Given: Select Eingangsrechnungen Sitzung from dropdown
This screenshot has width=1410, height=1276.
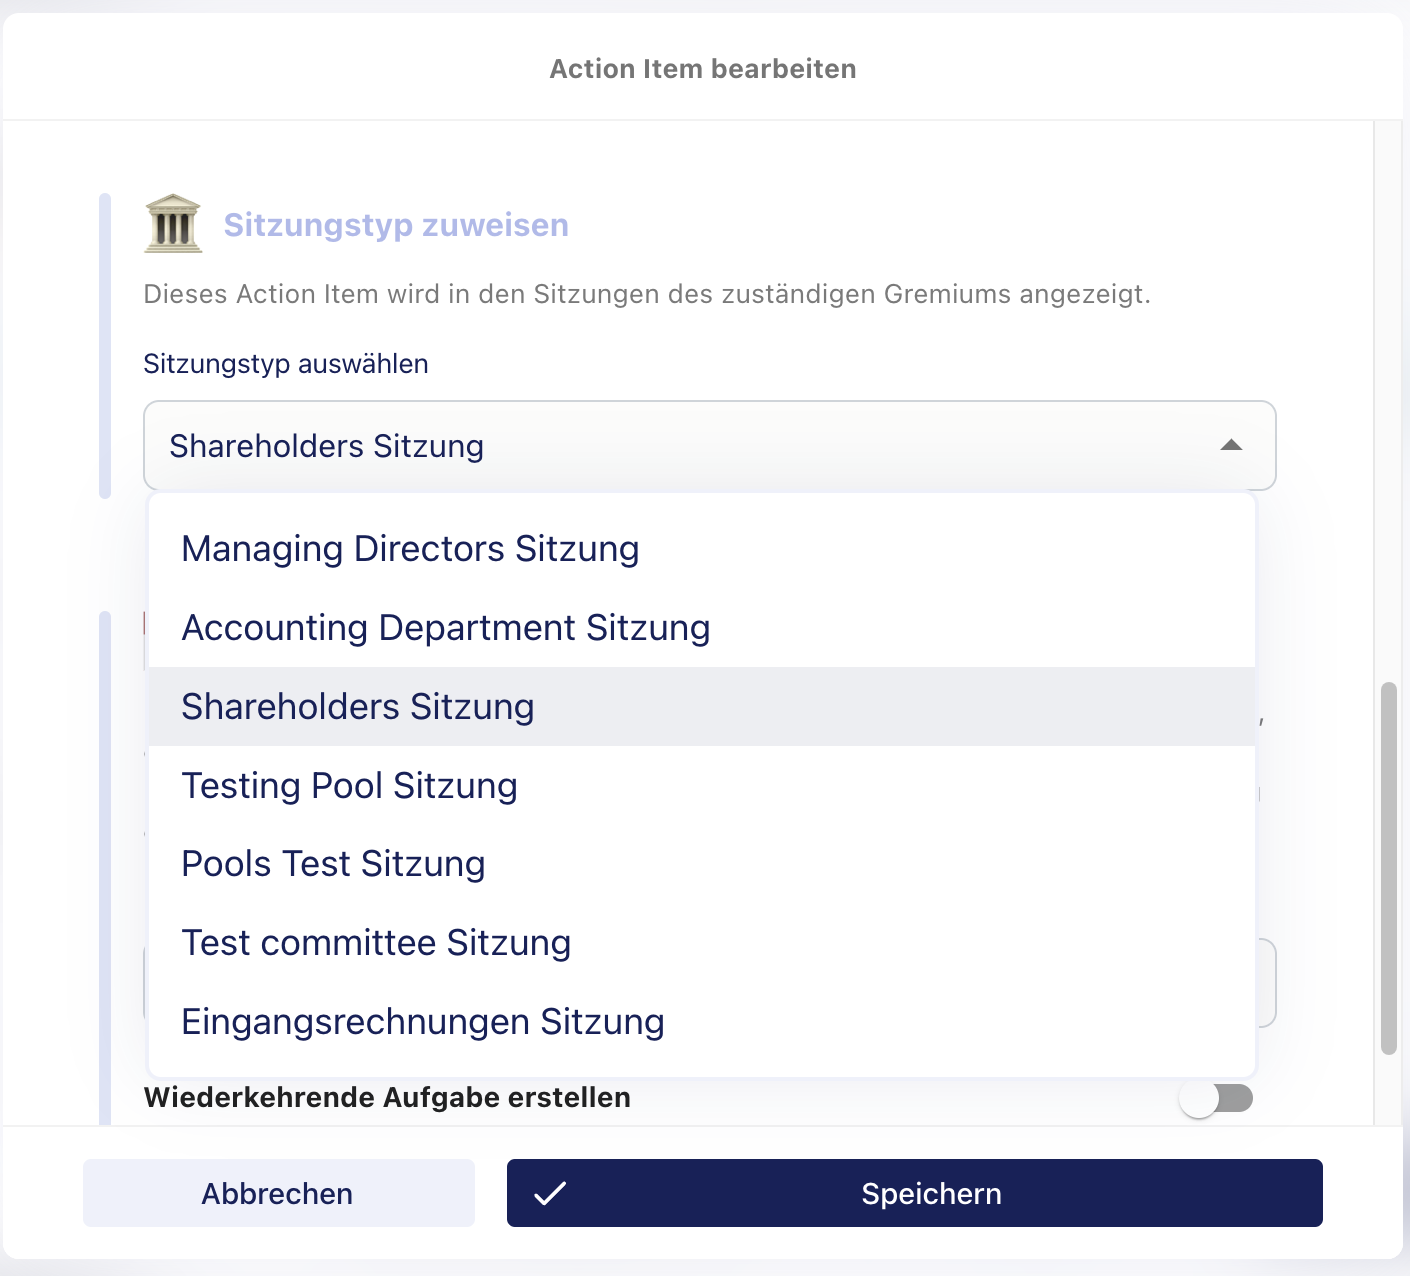Looking at the screenshot, I should pyautogui.click(x=702, y=1022).
